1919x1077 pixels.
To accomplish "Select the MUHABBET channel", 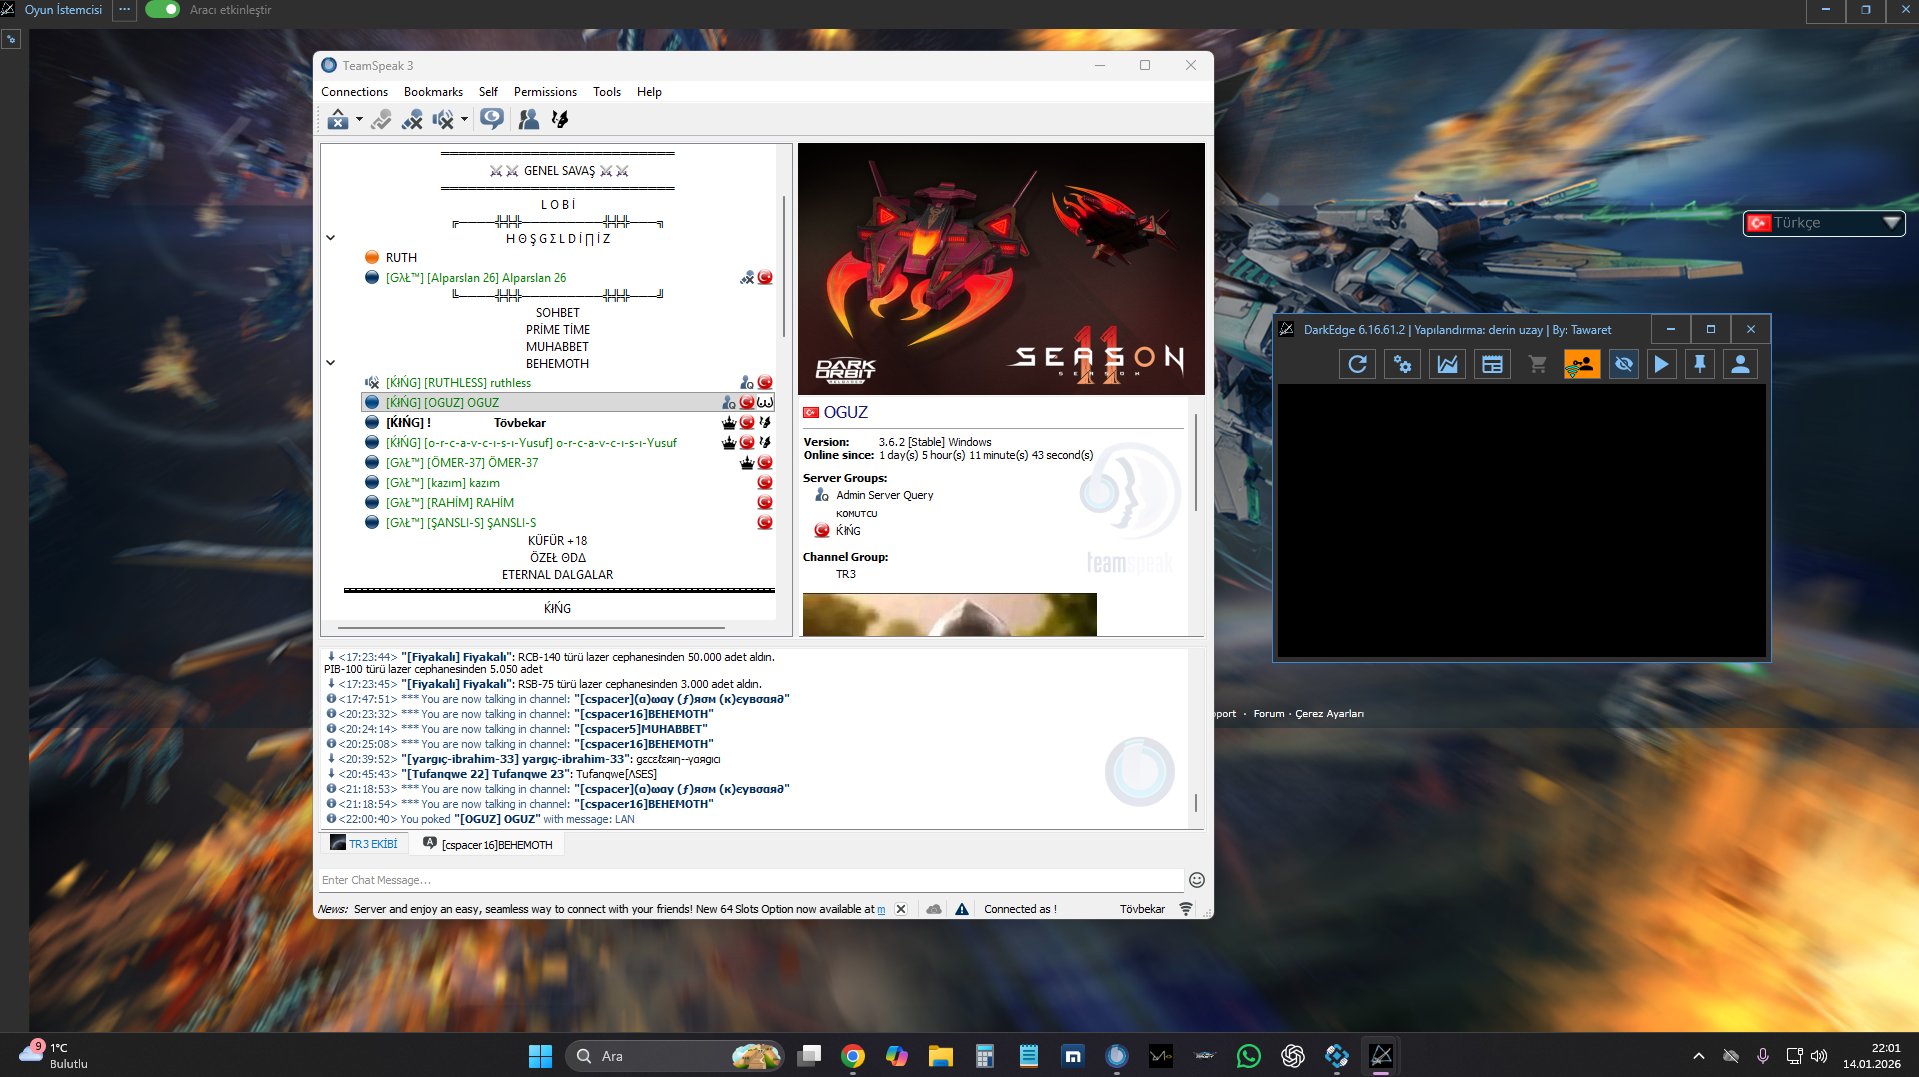I will point(557,347).
